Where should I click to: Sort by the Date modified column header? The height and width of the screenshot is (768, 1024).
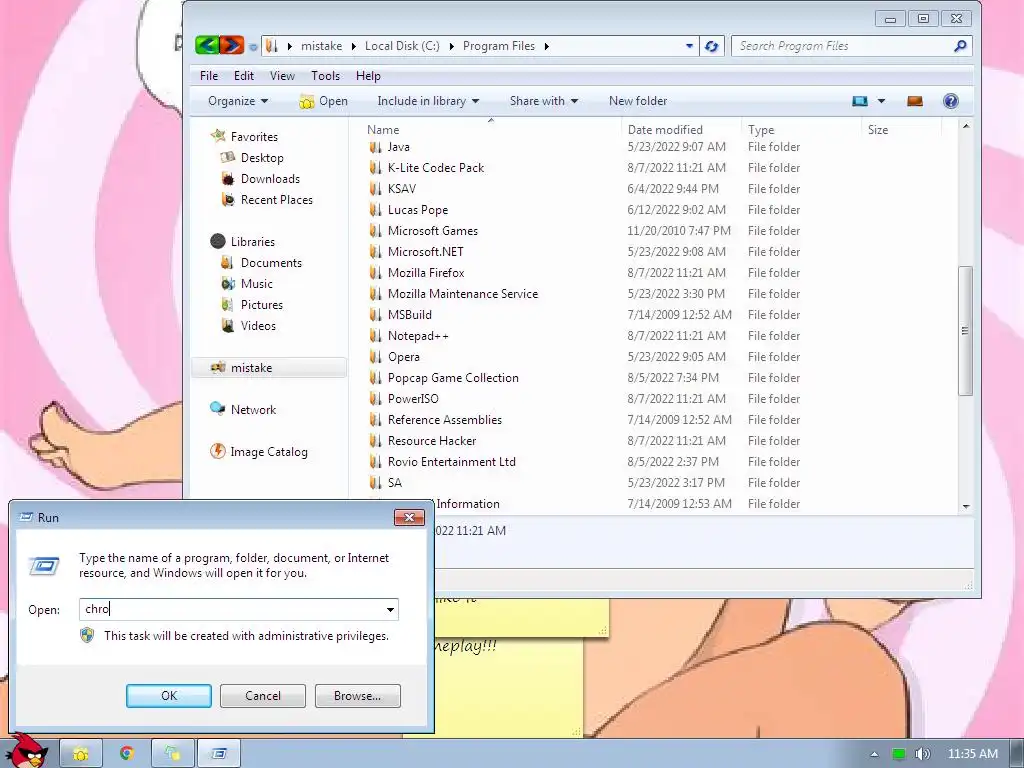(682, 129)
